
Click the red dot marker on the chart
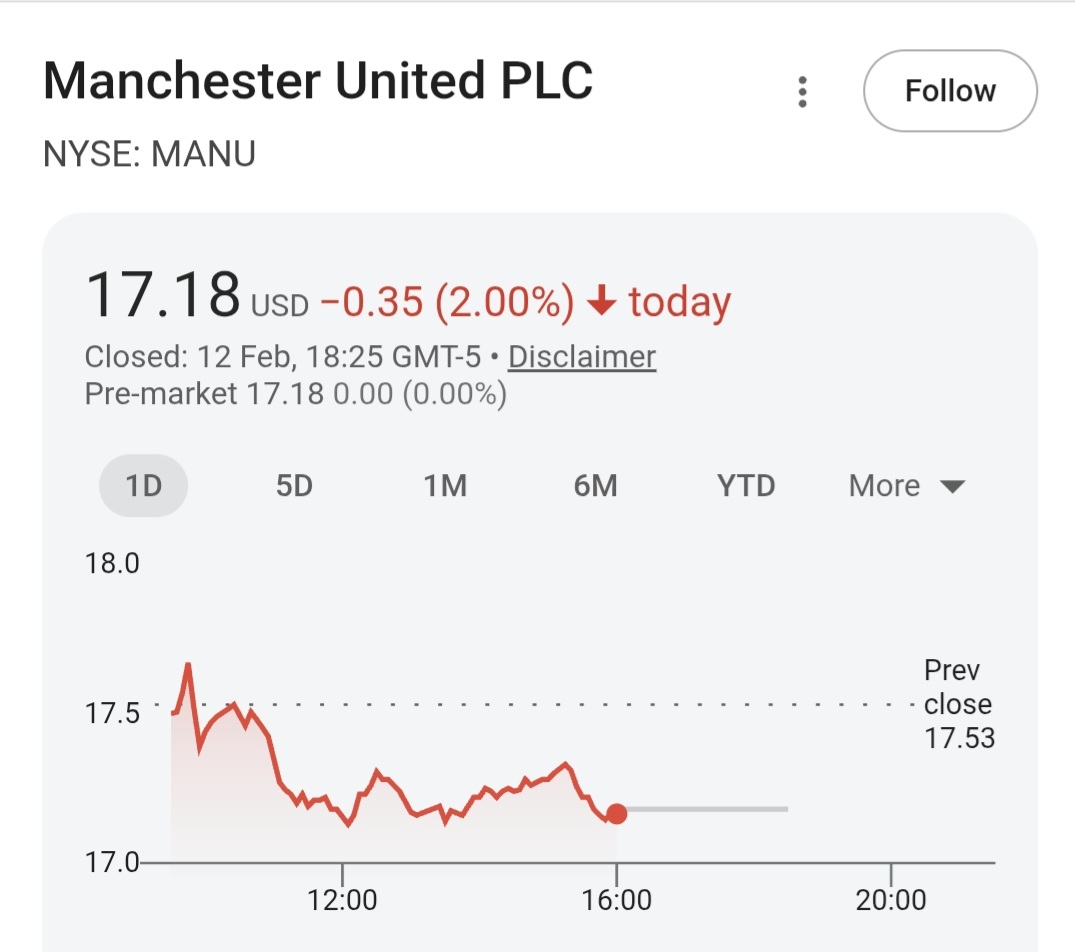tap(616, 814)
